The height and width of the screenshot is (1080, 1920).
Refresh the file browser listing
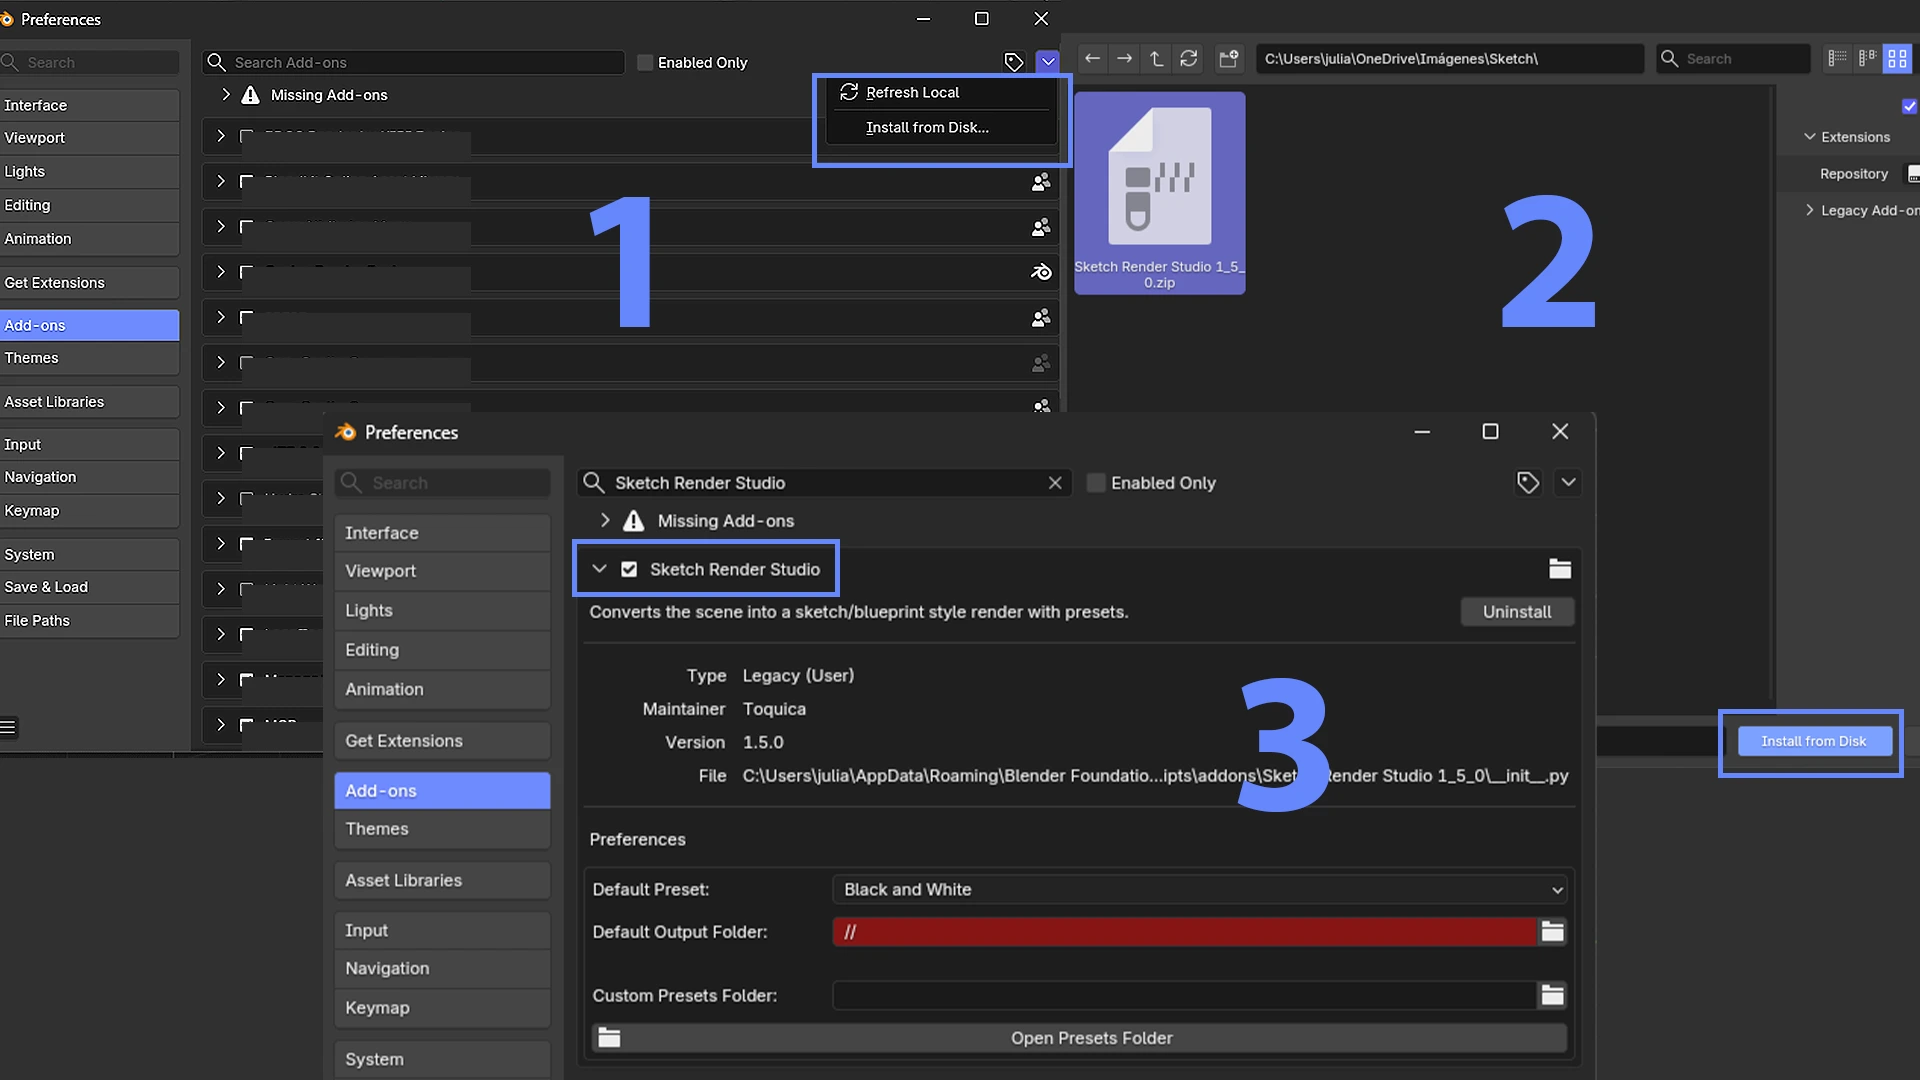(x=1188, y=59)
